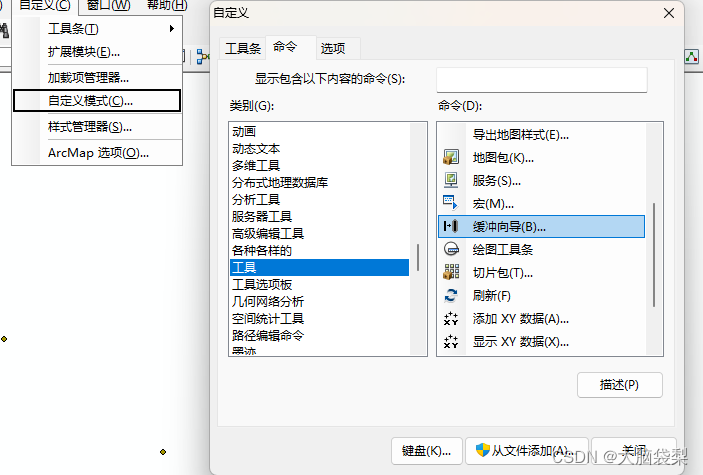This screenshot has width=703, height=475.
Task: Expand the 工具条(T) submenu arrow
Action: pyautogui.click(x=171, y=29)
